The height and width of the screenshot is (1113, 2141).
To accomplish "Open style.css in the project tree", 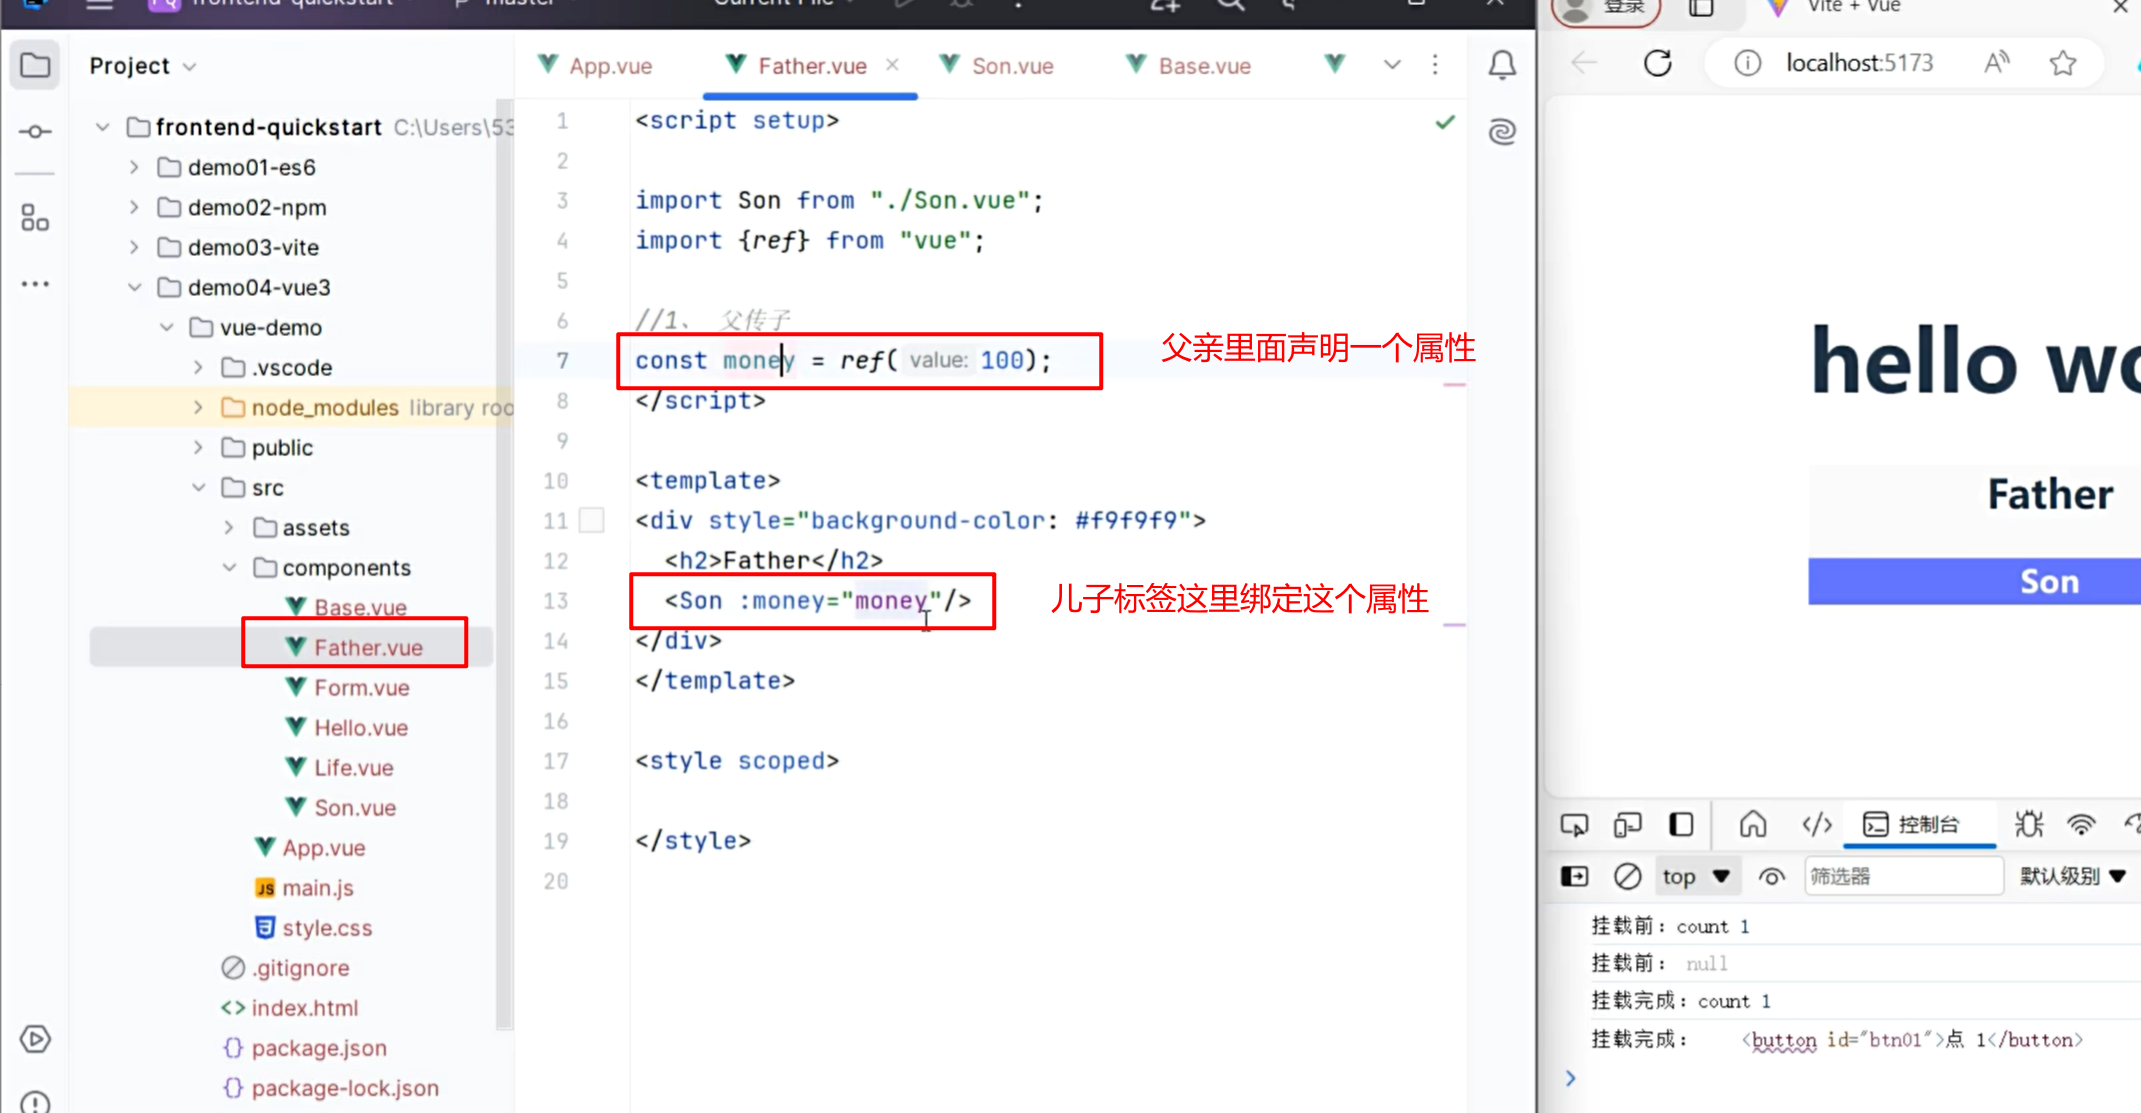I will (327, 927).
